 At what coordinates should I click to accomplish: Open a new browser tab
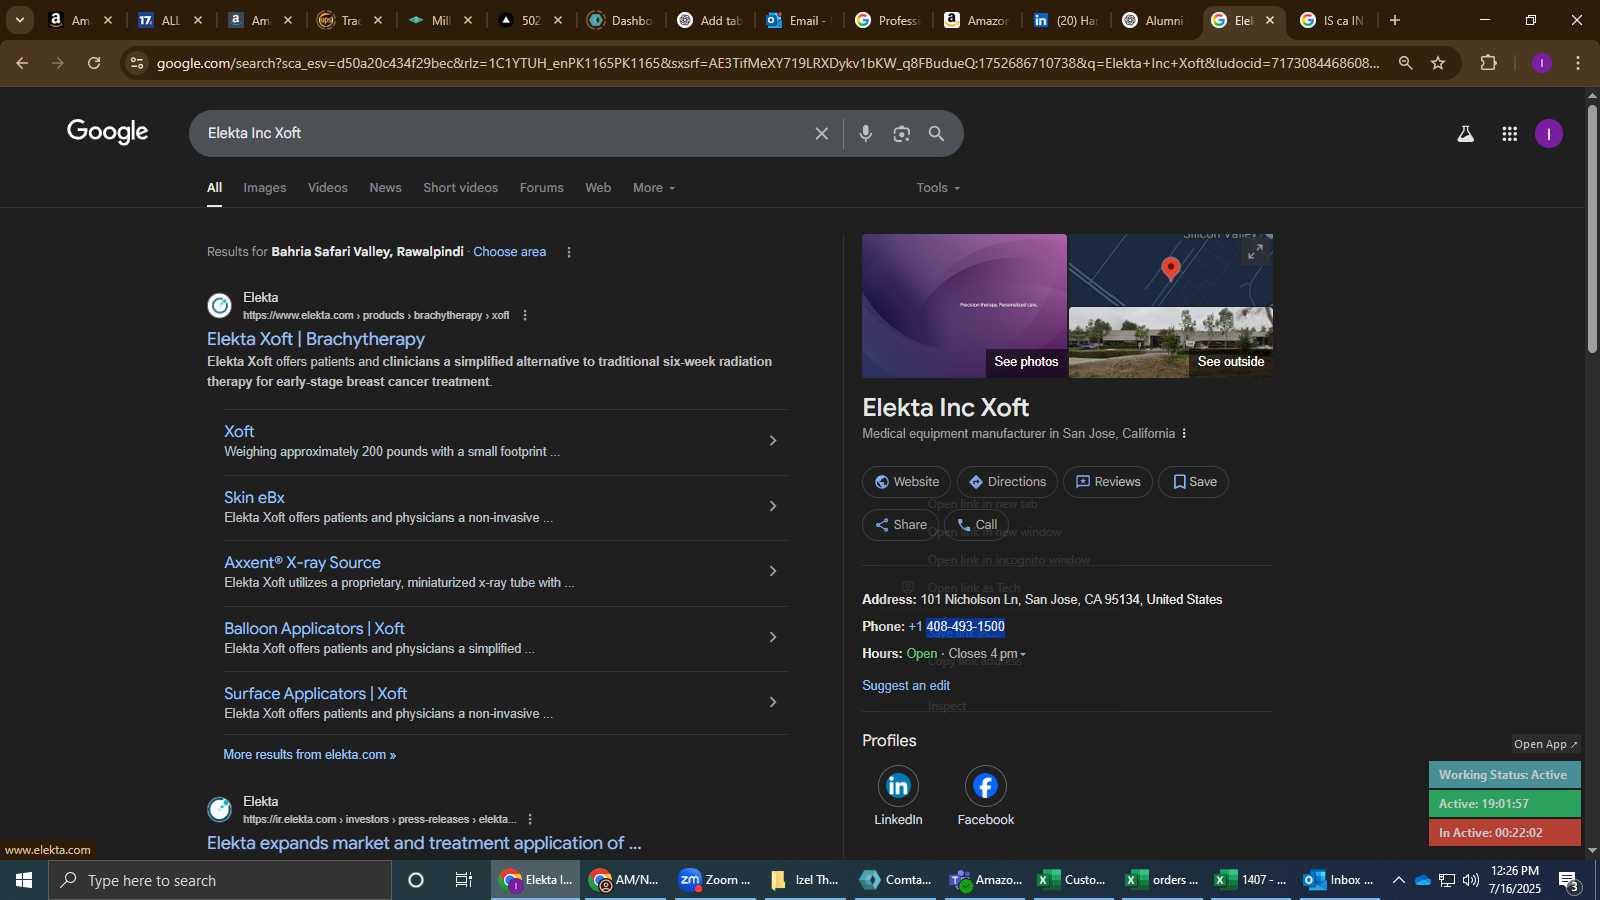(x=1395, y=20)
